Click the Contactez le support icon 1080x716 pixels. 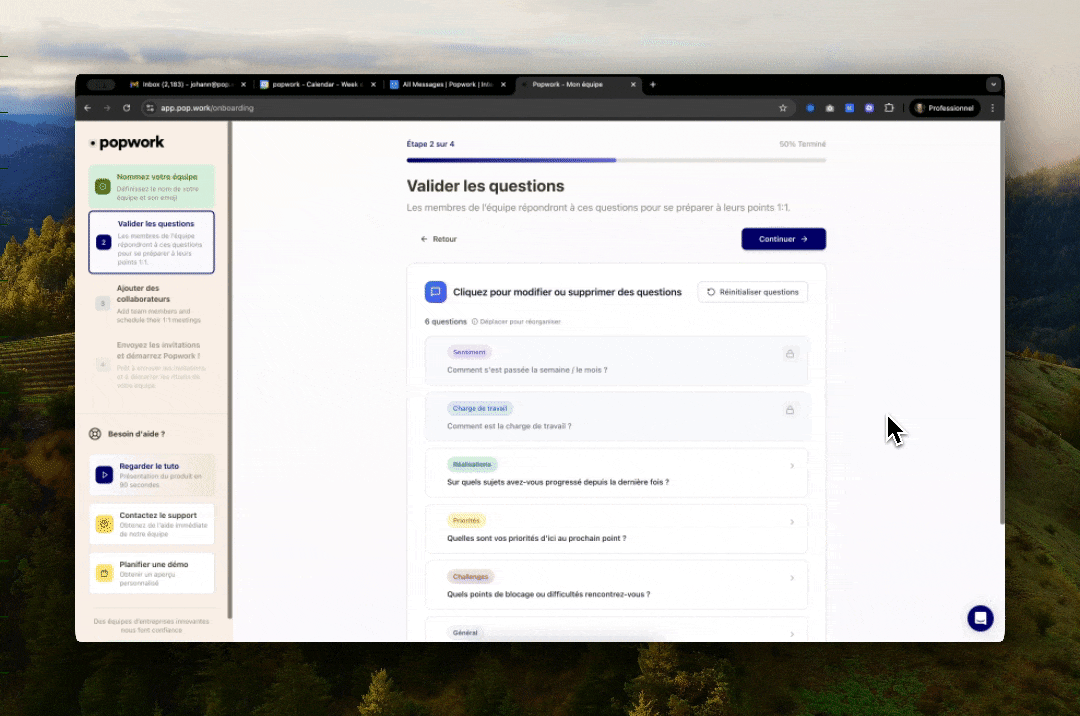click(104, 523)
